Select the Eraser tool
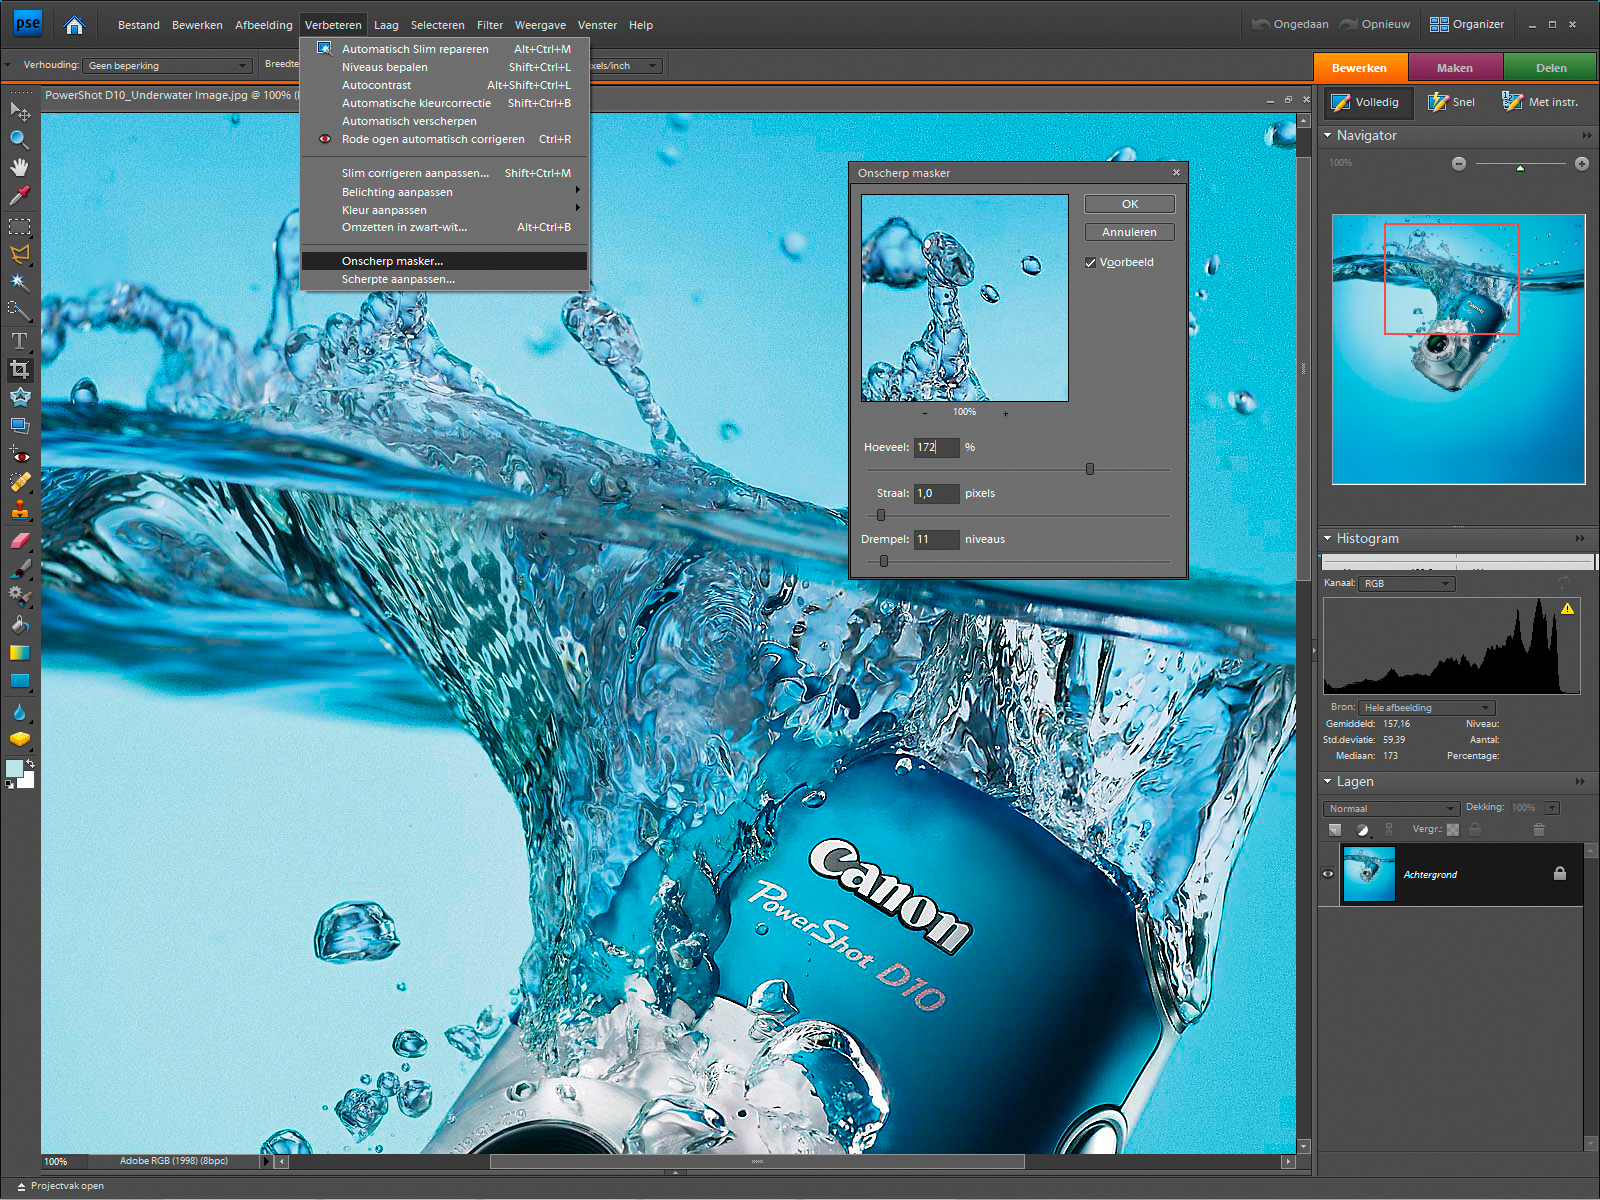 (x=19, y=541)
